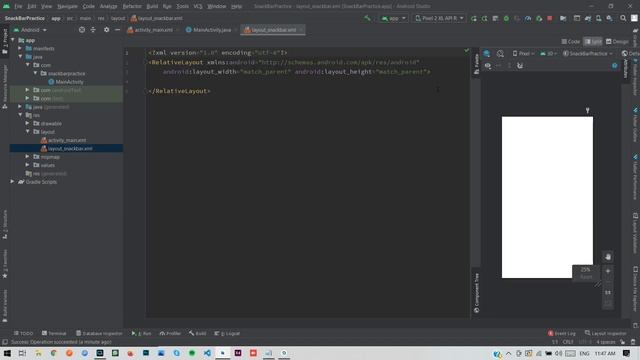Viewport: 640px width, 360px height.
Task: Open the Profiler tool window
Action: (170, 333)
